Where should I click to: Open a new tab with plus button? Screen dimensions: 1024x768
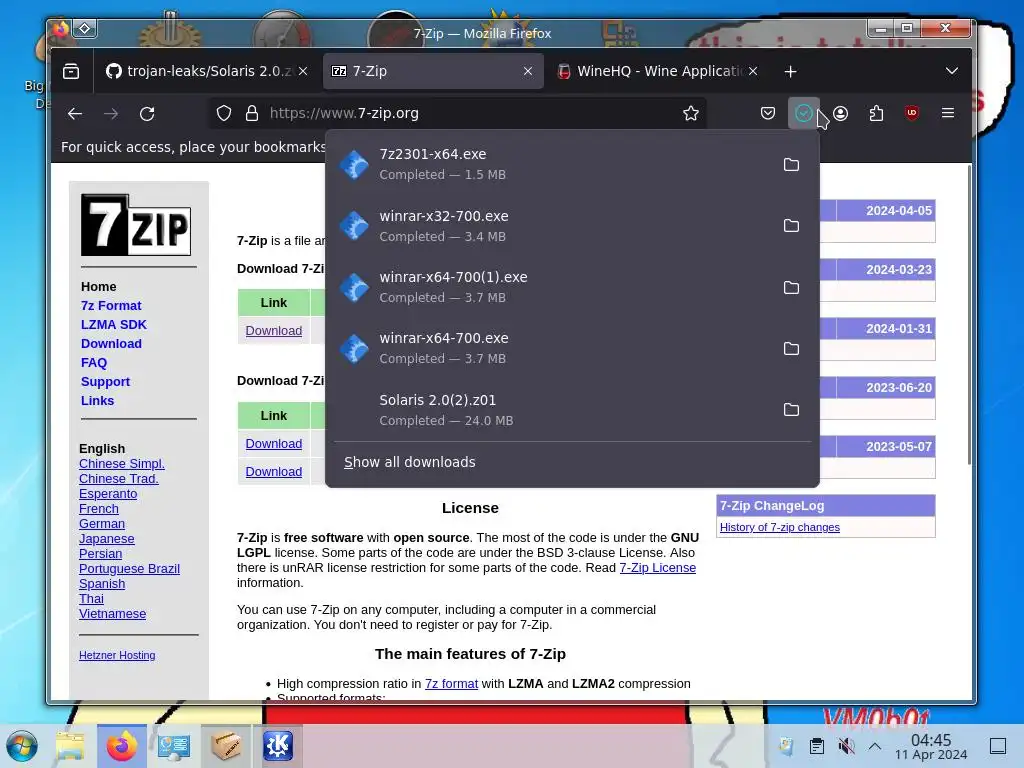point(790,71)
